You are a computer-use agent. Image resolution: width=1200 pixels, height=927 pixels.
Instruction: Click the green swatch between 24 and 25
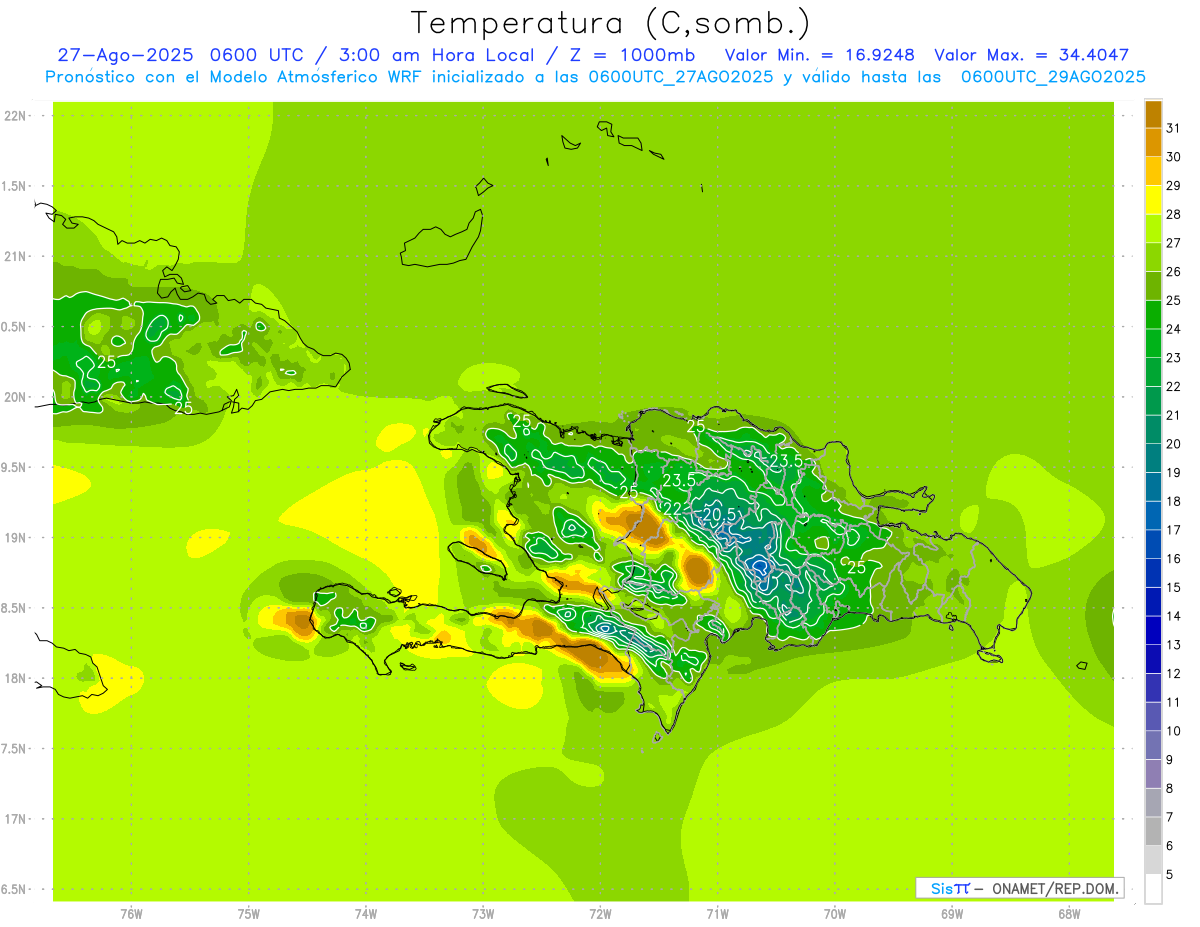pyautogui.click(x=1153, y=314)
